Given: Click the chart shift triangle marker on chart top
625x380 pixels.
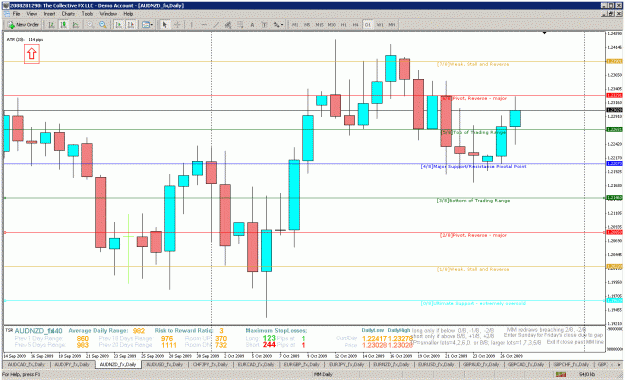Looking at the screenshot, I should pyautogui.click(x=544, y=33).
